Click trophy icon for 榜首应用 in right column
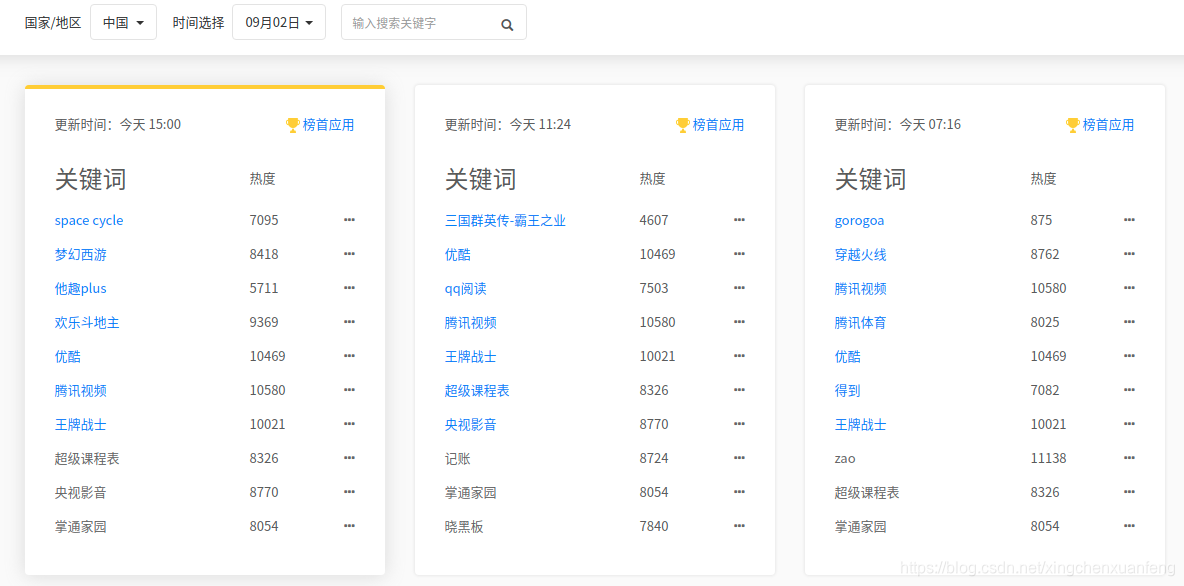The height and width of the screenshot is (586, 1184). [x=1070, y=124]
